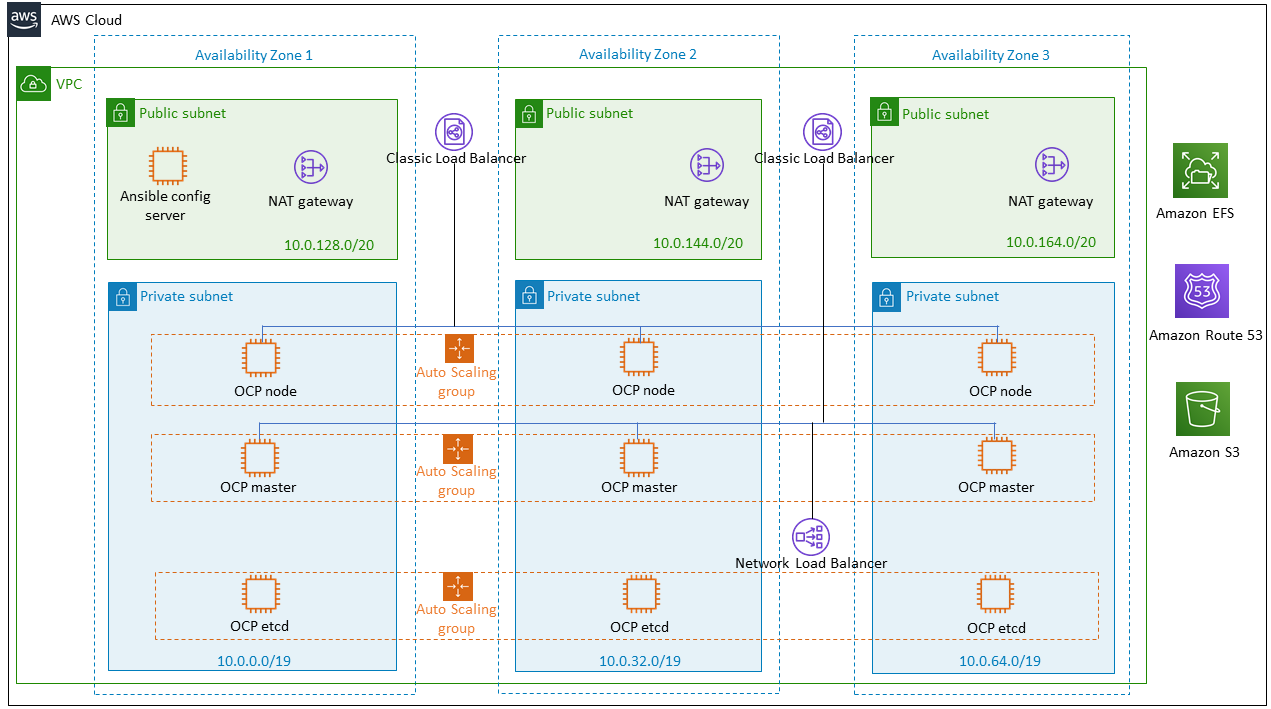Click Auto Scaling group label for OCP etcd row
This screenshot has width=1271, height=709.
coord(456,619)
